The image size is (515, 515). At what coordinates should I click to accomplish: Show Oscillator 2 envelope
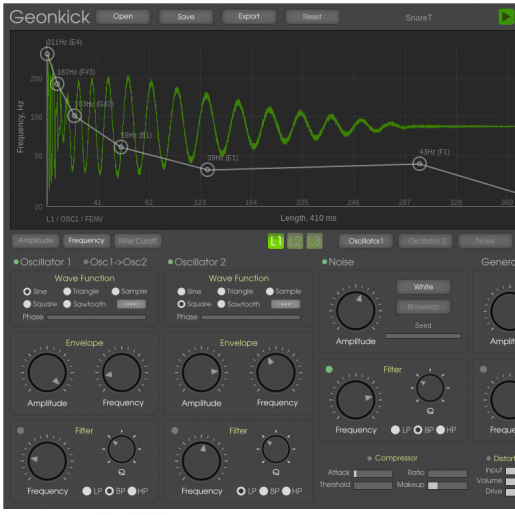tap(426, 241)
